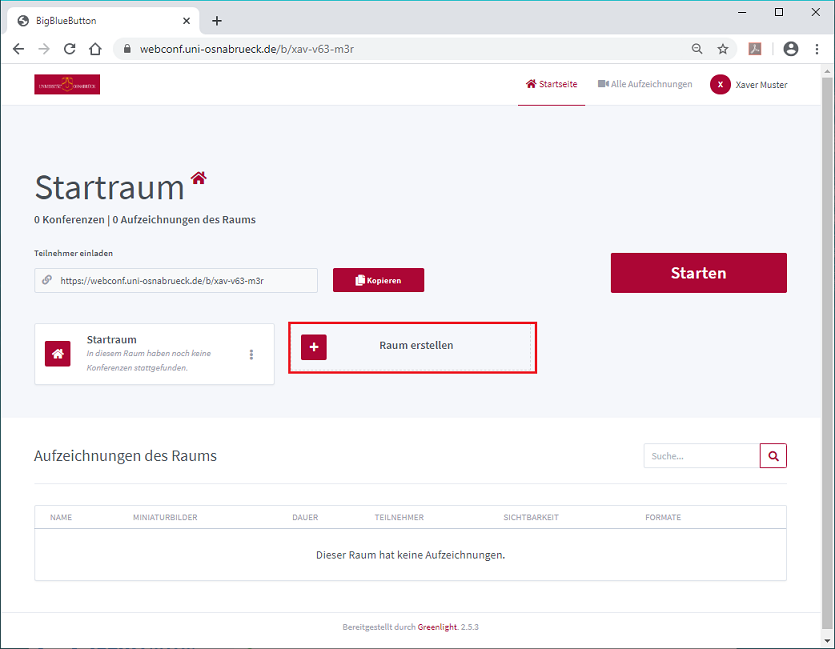Open Alle Aufzeichnungen in the navigation
The height and width of the screenshot is (649, 835).
(645, 84)
